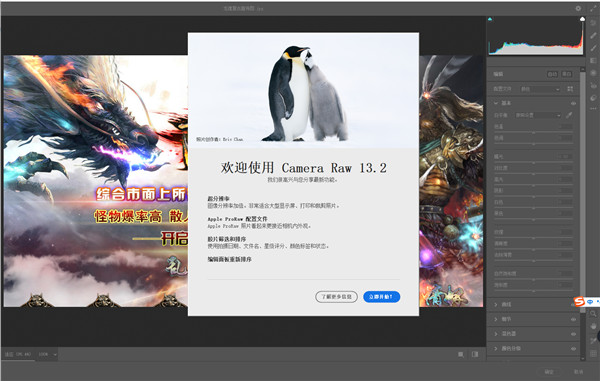This screenshot has width=600, height=381.
Task: Click the Sogou input method icon
Action: (x=579, y=301)
